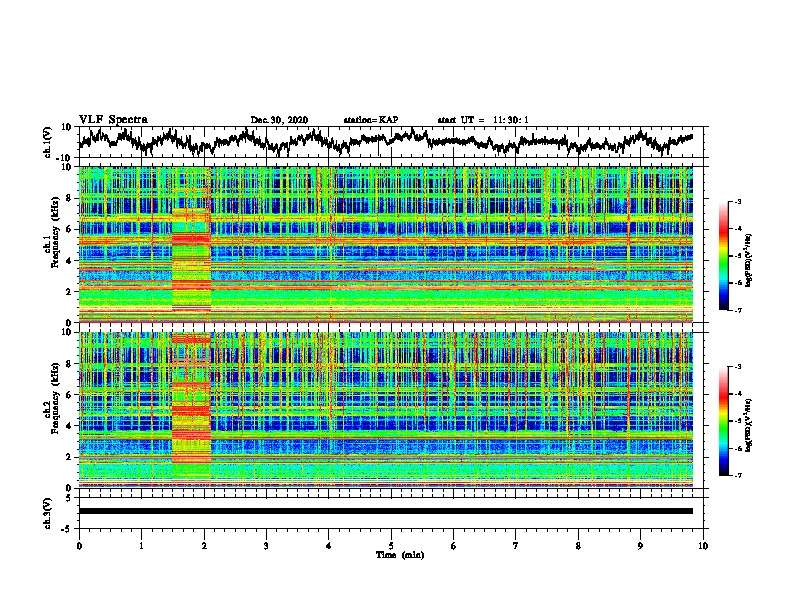The width and height of the screenshot is (792, 612).
Task: Click the ch.2 colorbar label "log(PSD)(V²/Hz)"
Action: point(750,425)
